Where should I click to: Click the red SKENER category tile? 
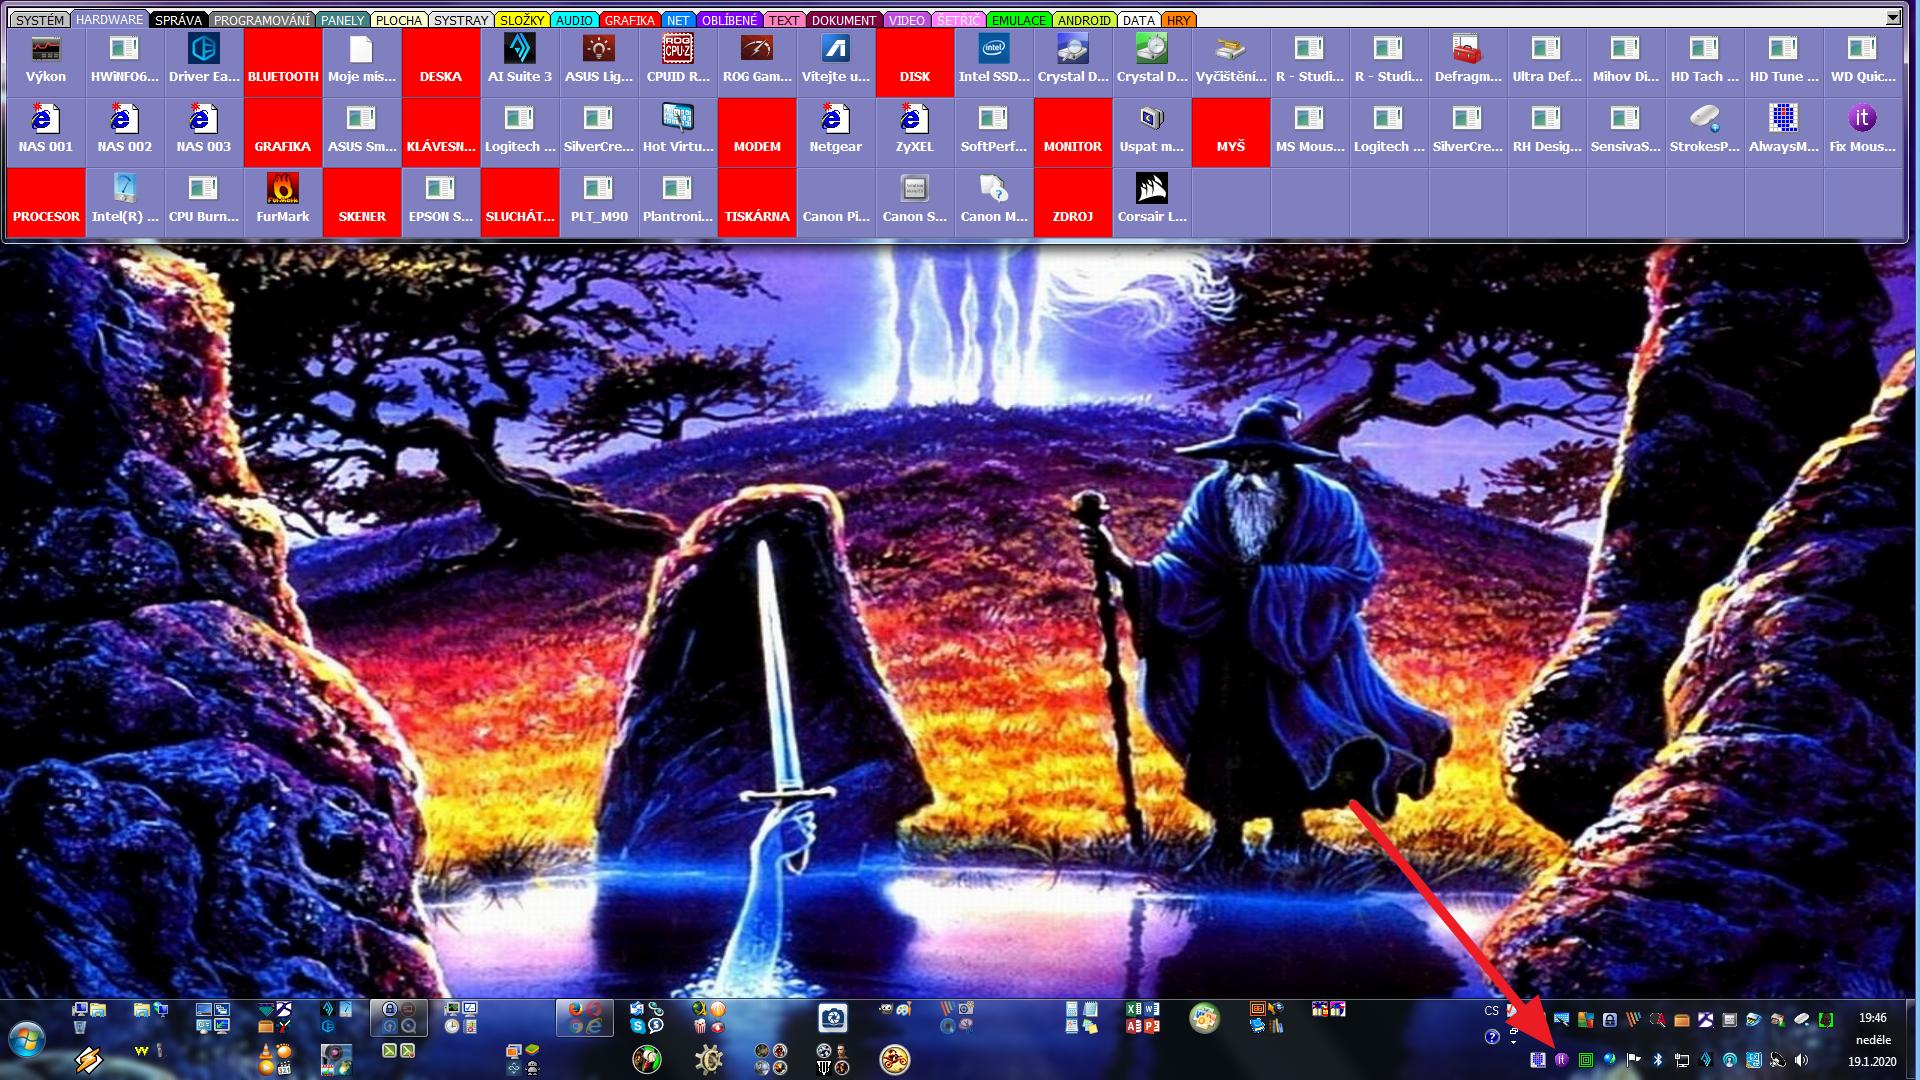point(362,202)
